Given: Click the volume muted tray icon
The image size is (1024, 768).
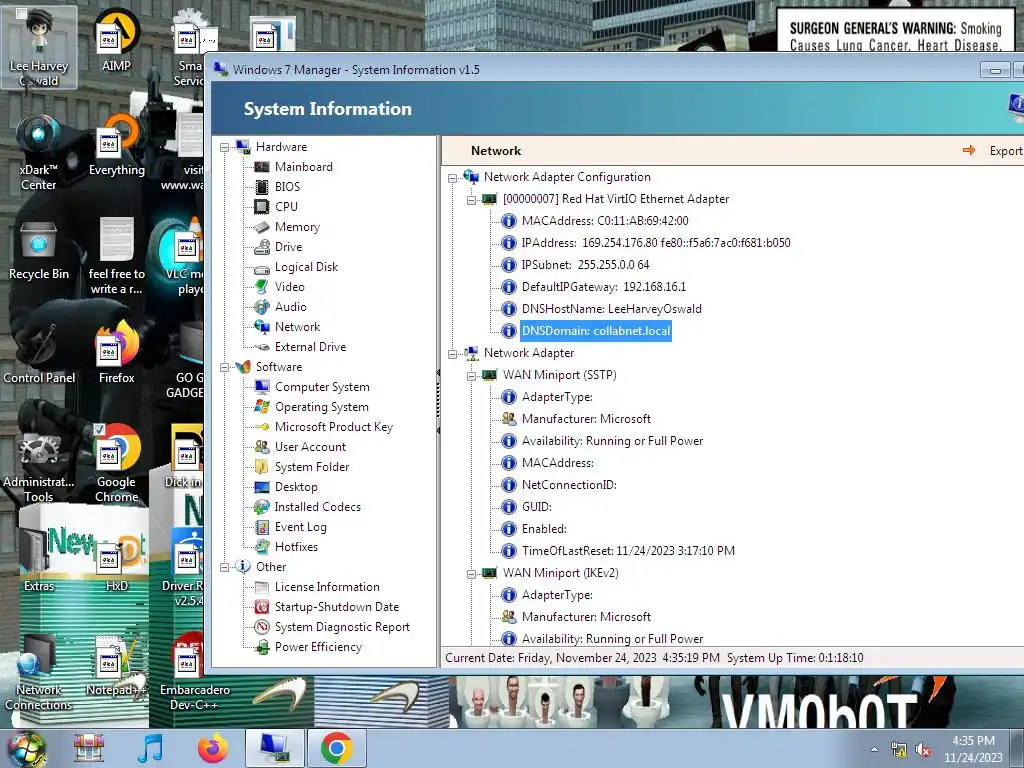Looking at the screenshot, I should click(923, 750).
